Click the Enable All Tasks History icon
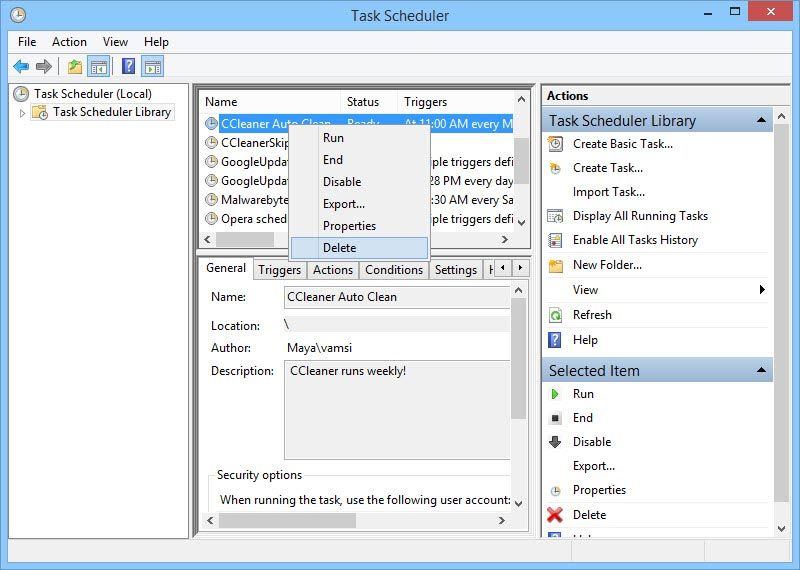 coord(555,240)
